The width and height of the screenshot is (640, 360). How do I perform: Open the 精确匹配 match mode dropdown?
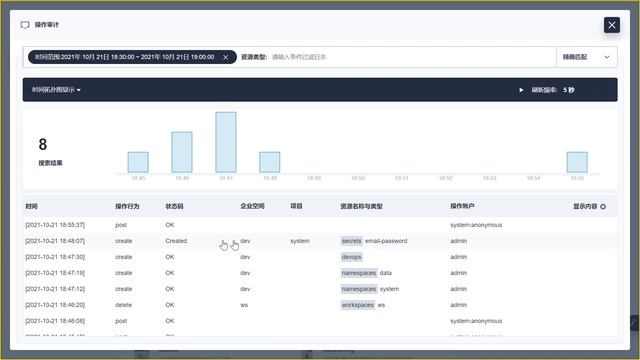586,57
